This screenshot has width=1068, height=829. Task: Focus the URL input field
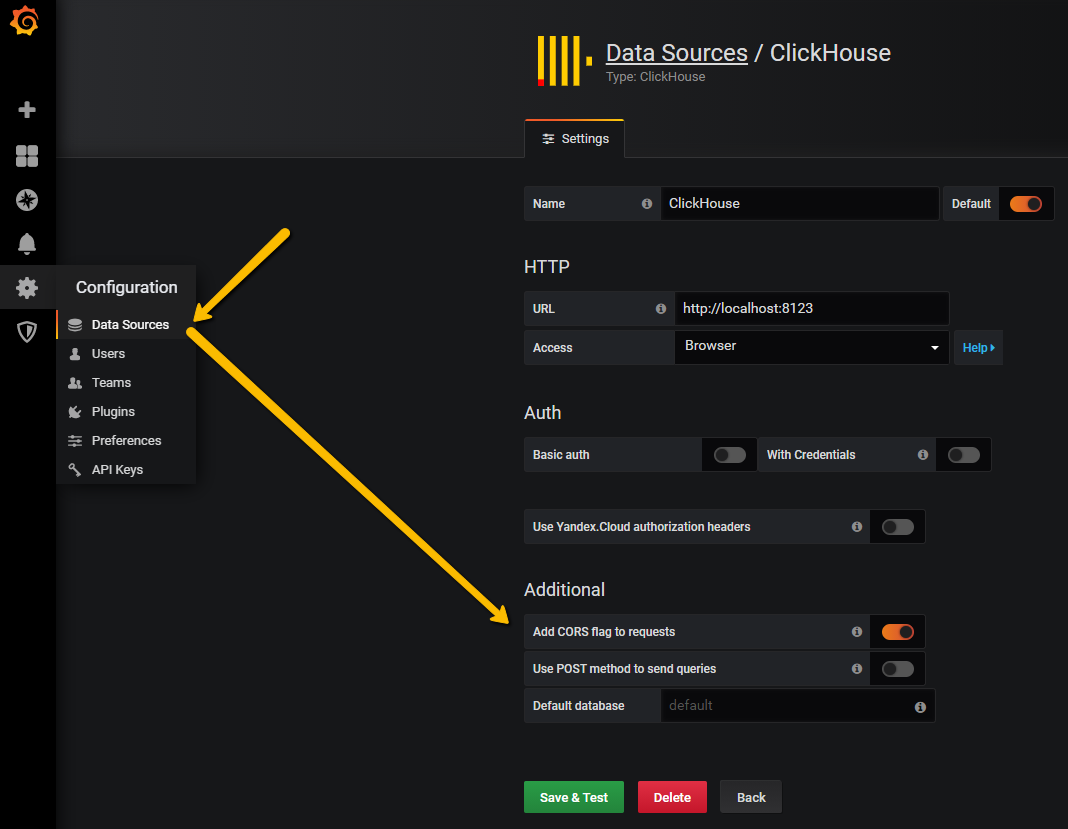coord(811,309)
